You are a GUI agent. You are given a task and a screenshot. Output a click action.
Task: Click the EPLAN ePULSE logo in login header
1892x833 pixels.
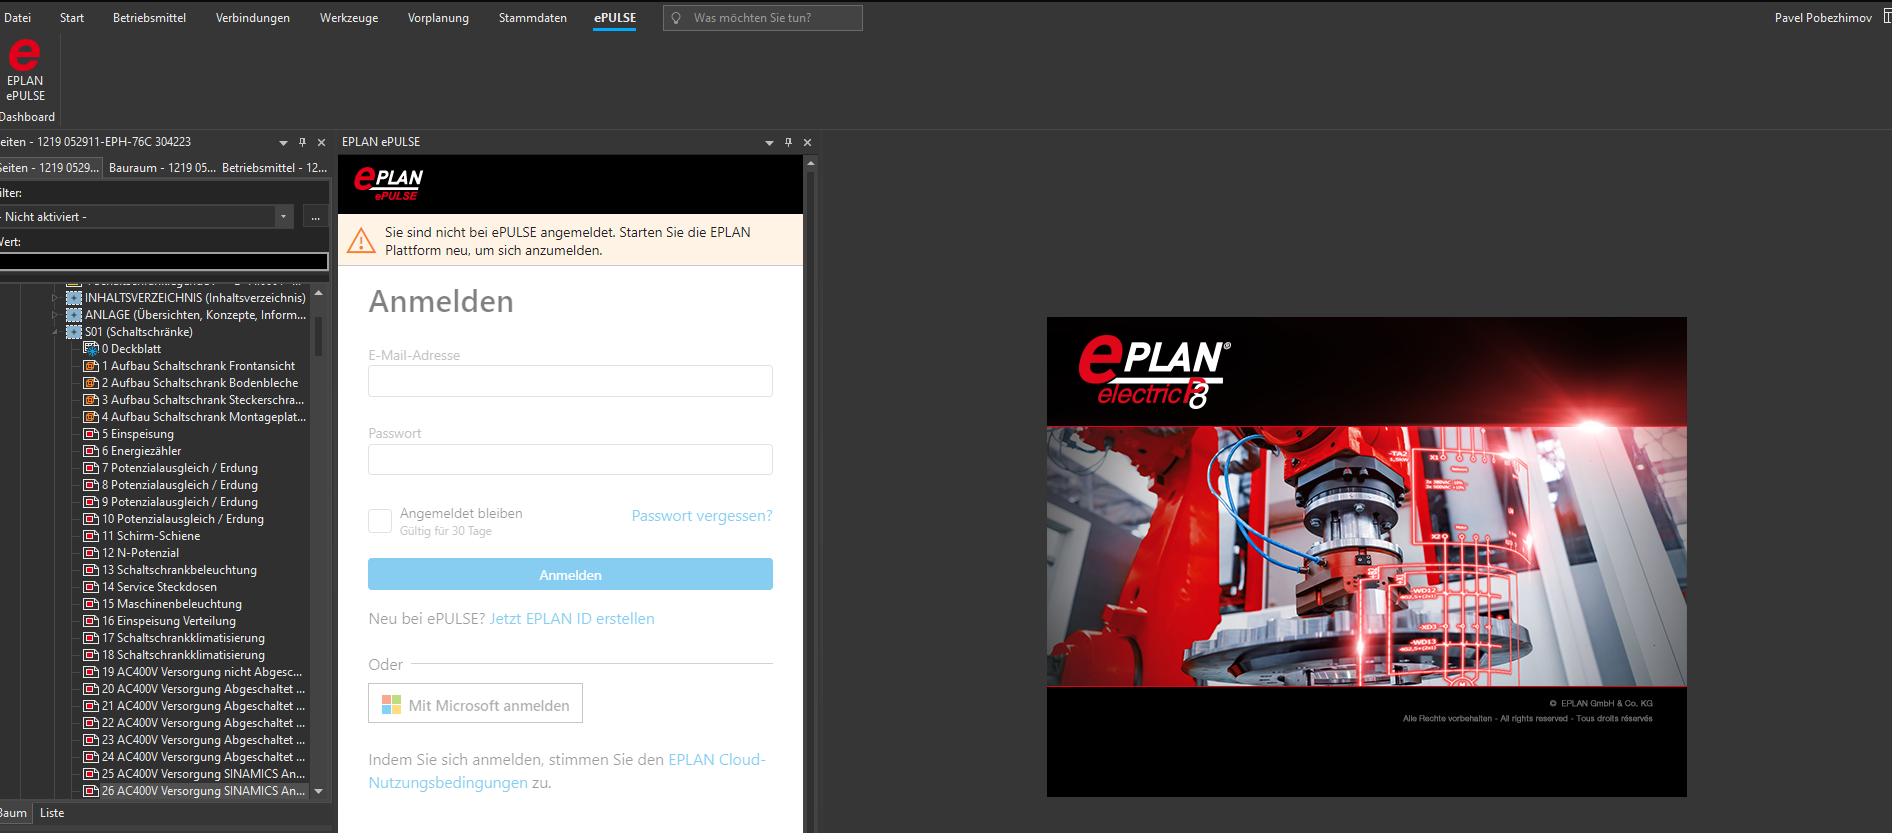pos(389,183)
